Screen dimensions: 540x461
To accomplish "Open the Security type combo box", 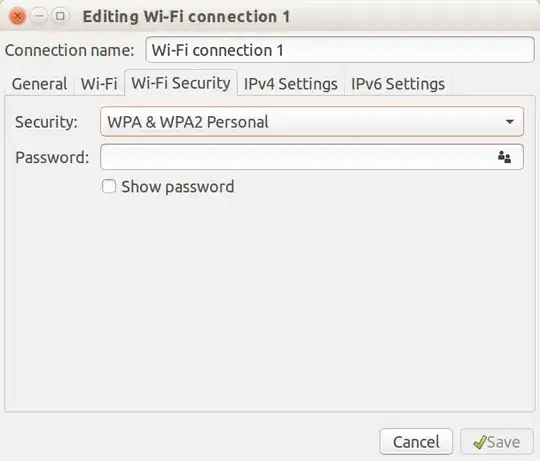I will pos(312,122).
